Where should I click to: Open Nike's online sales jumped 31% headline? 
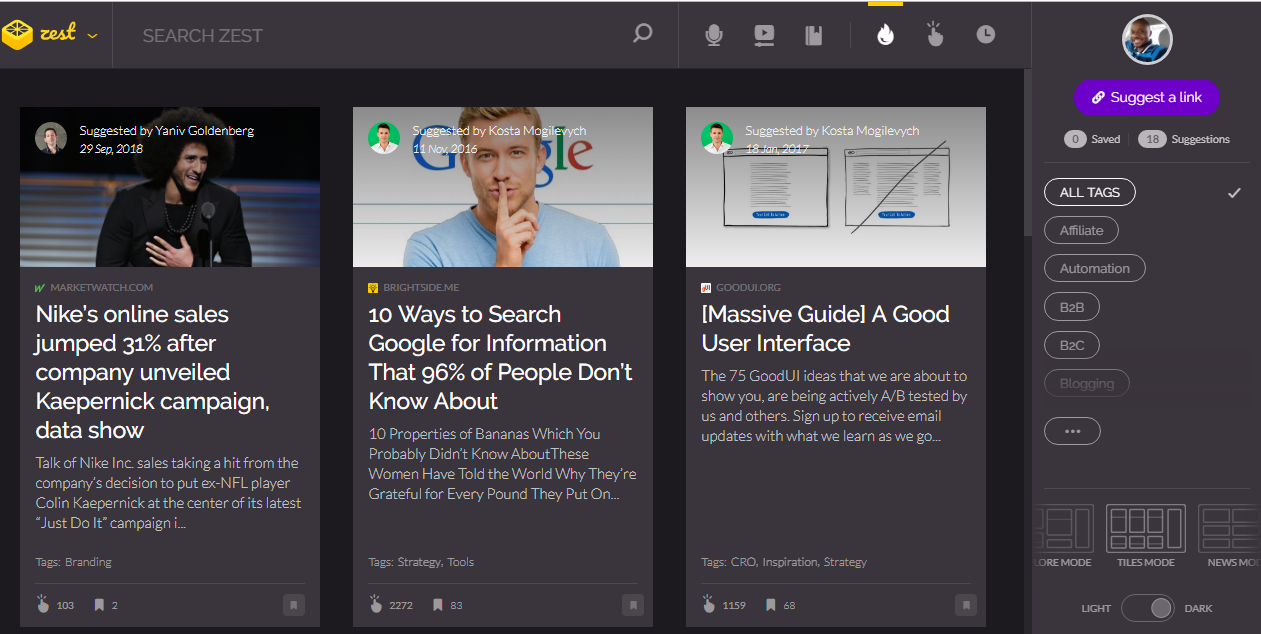pos(152,372)
